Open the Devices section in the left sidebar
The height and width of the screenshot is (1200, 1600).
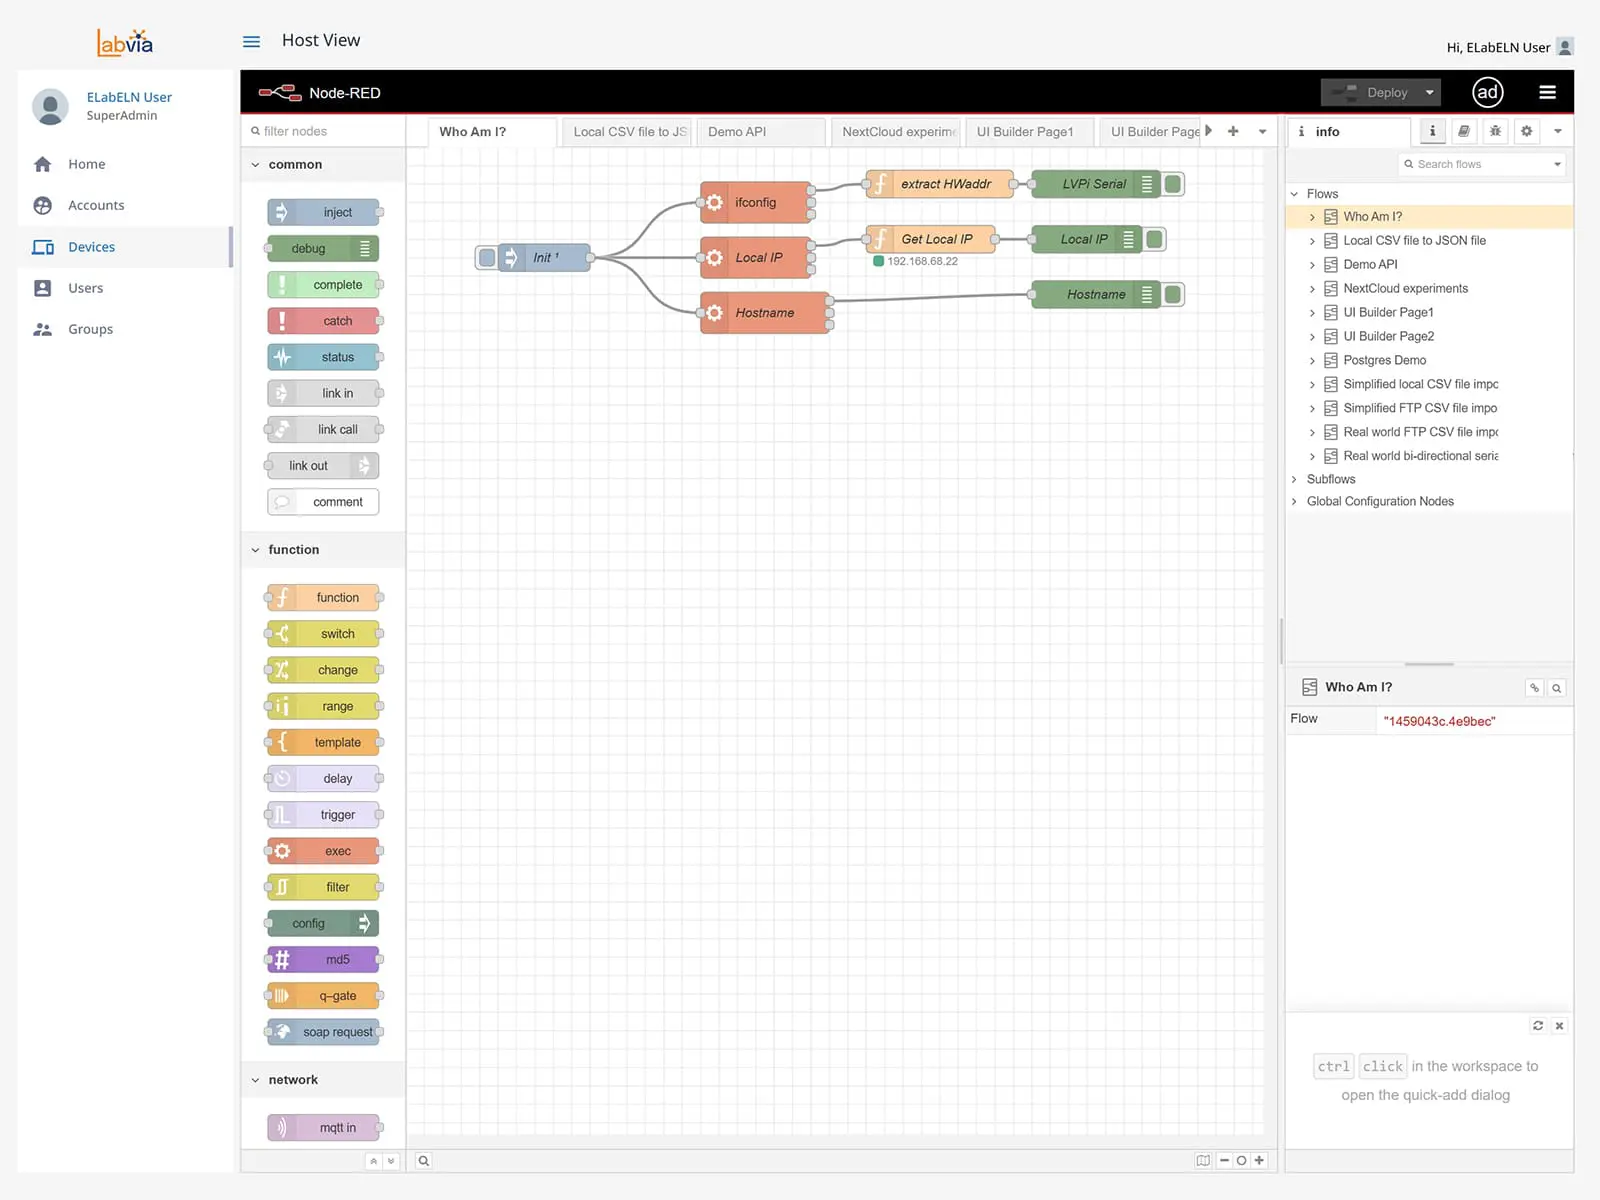point(91,246)
